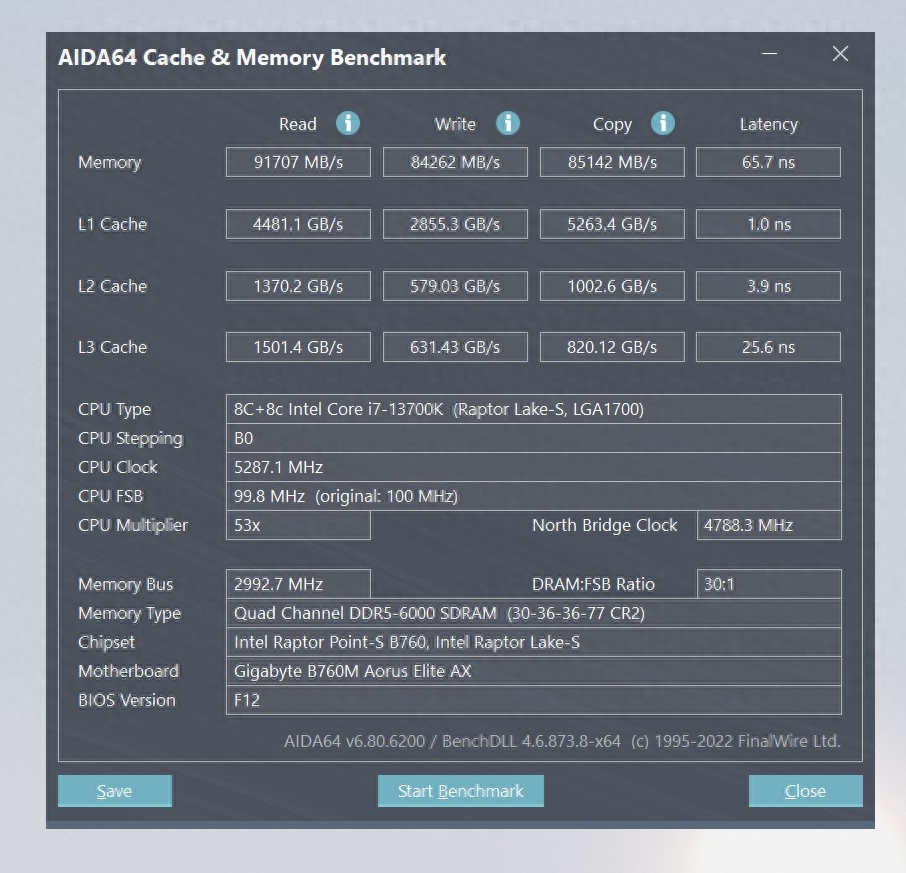The width and height of the screenshot is (906, 873).
Task: Select Memory latency 65.7 ns
Action: coord(768,162)
